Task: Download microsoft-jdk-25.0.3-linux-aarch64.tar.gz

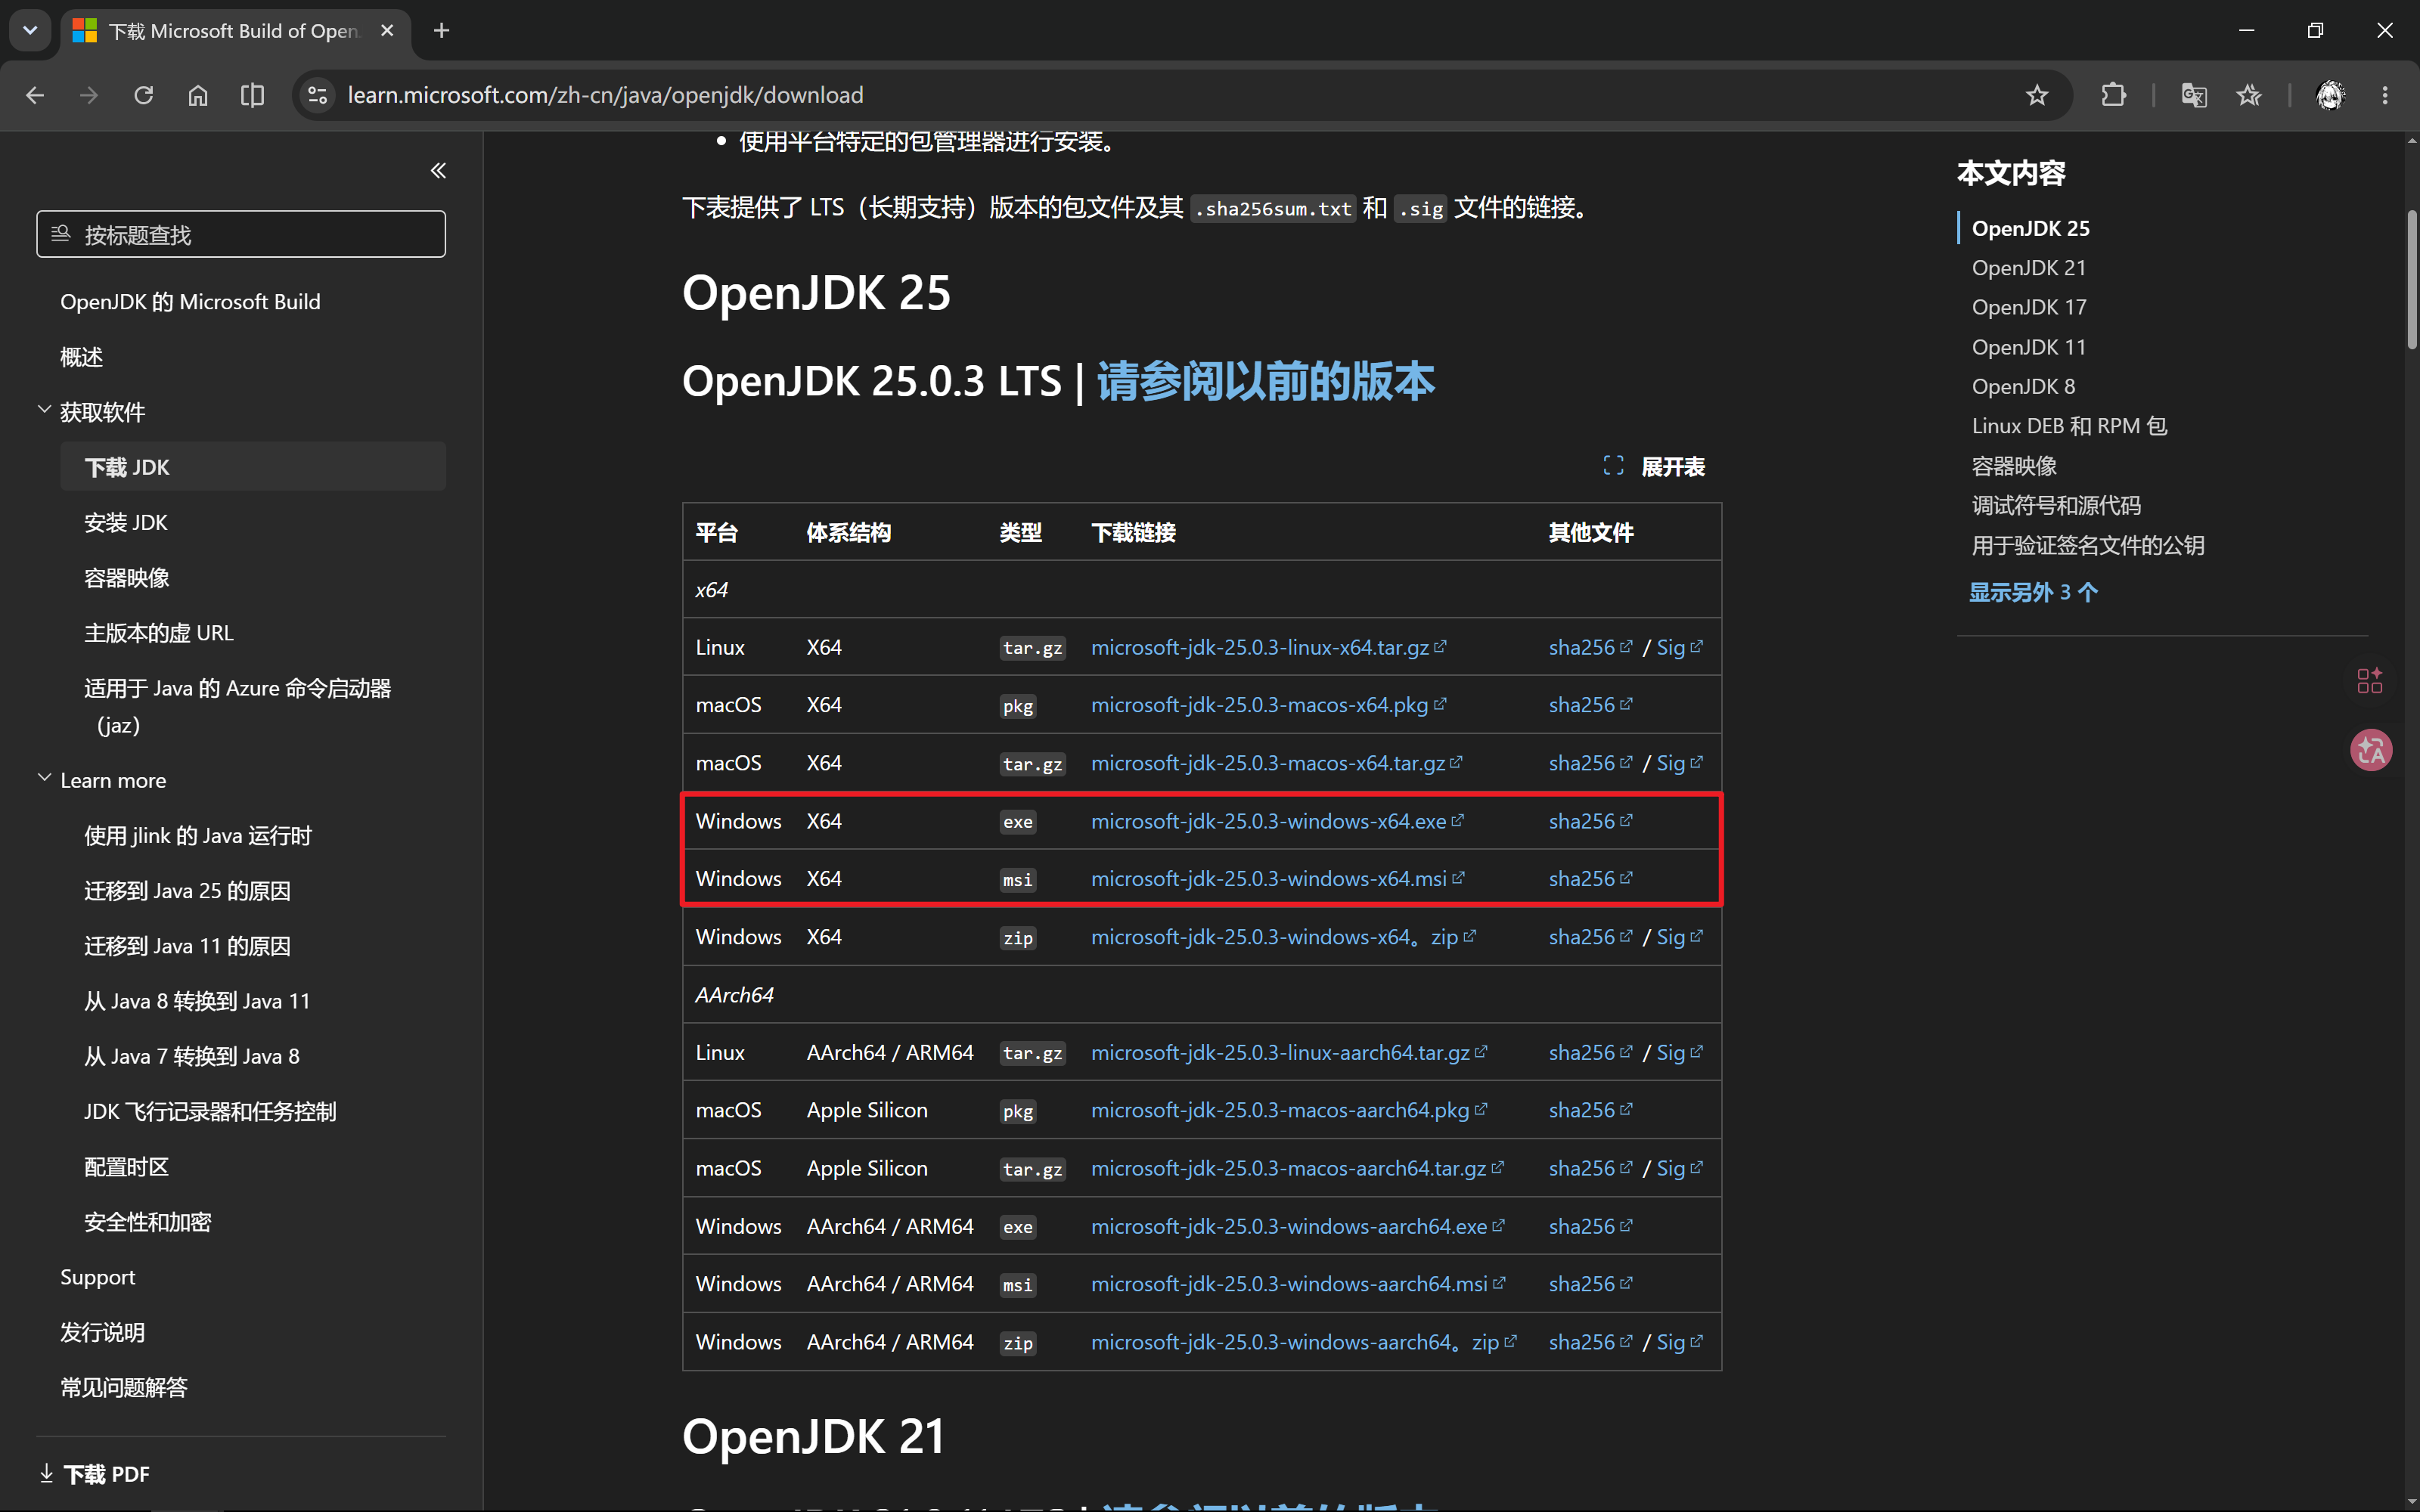Action: point(1289,1053)
